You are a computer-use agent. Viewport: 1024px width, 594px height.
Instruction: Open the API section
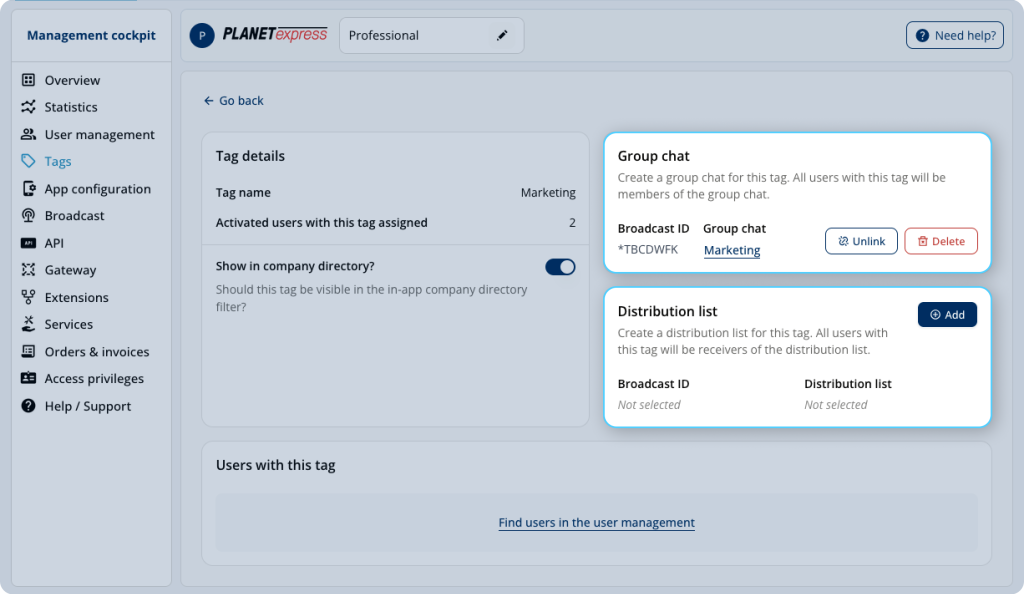click(54, 243)
